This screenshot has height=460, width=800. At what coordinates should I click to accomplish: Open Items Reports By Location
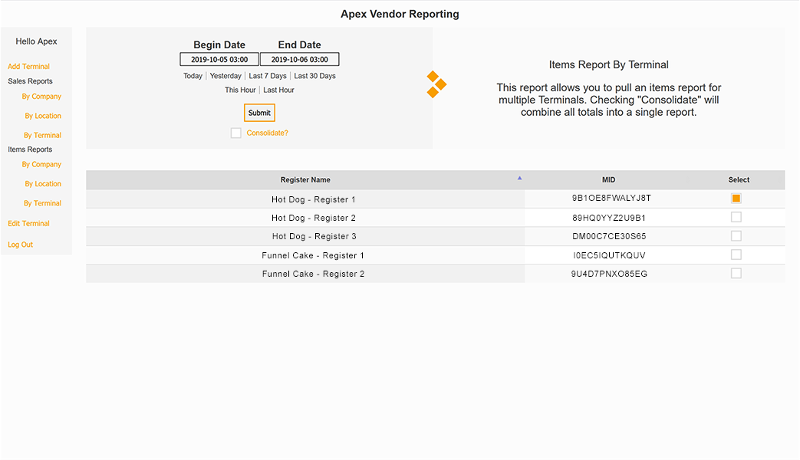[43, 184]
